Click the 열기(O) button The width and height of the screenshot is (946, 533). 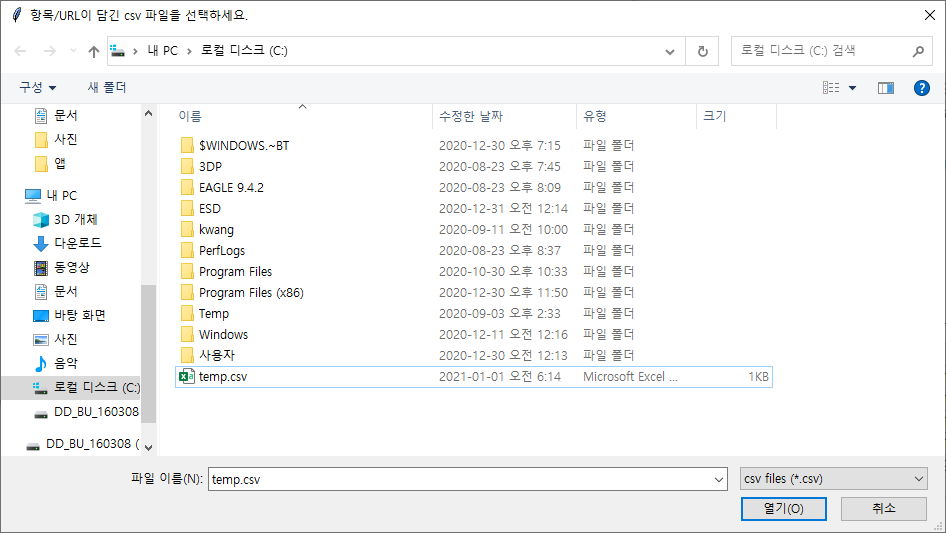(x=784, y=509)
